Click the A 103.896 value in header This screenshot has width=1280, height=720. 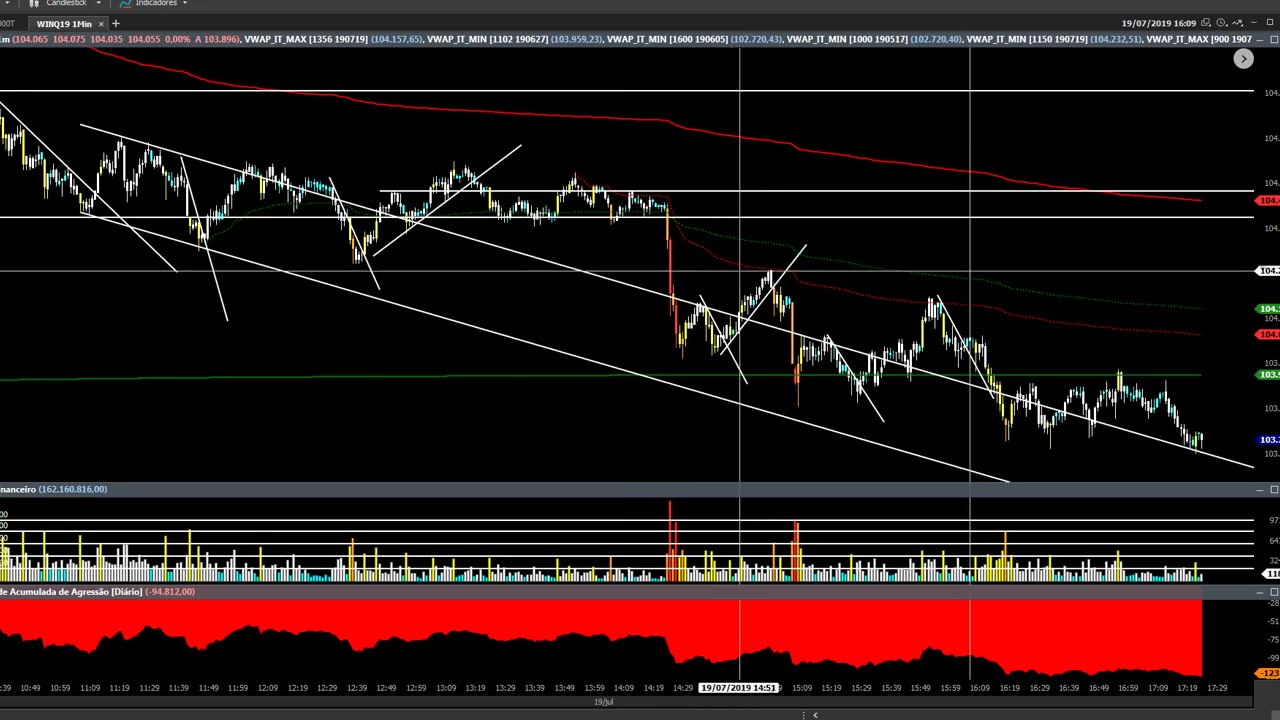(217, 39)
